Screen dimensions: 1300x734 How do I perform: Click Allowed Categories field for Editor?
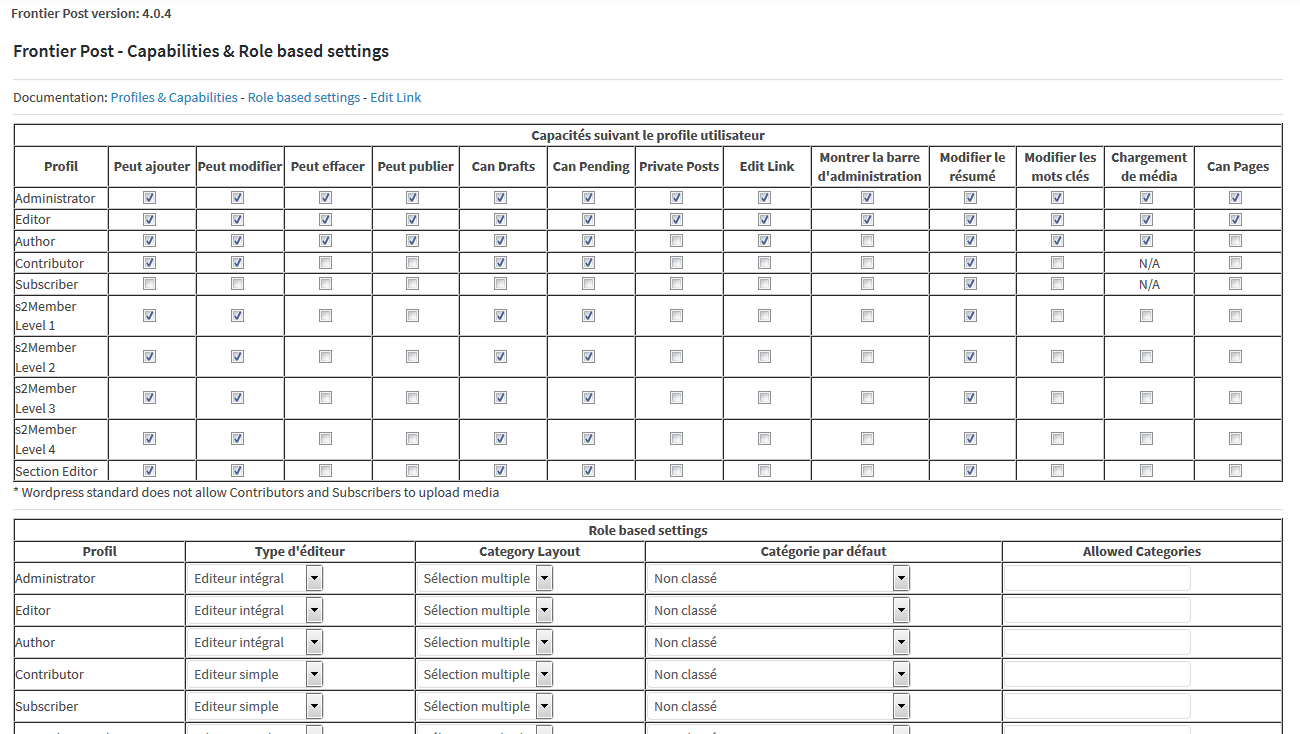1098,610
